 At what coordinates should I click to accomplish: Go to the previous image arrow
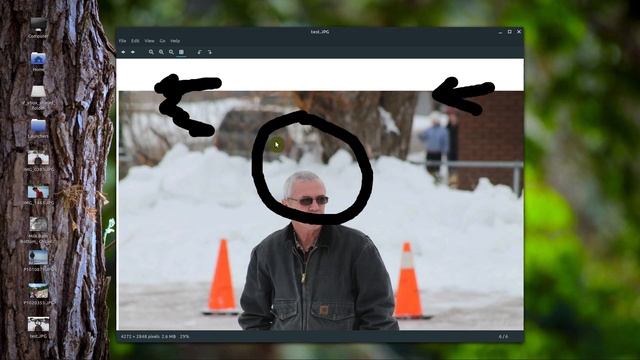[x=123, y=52]
